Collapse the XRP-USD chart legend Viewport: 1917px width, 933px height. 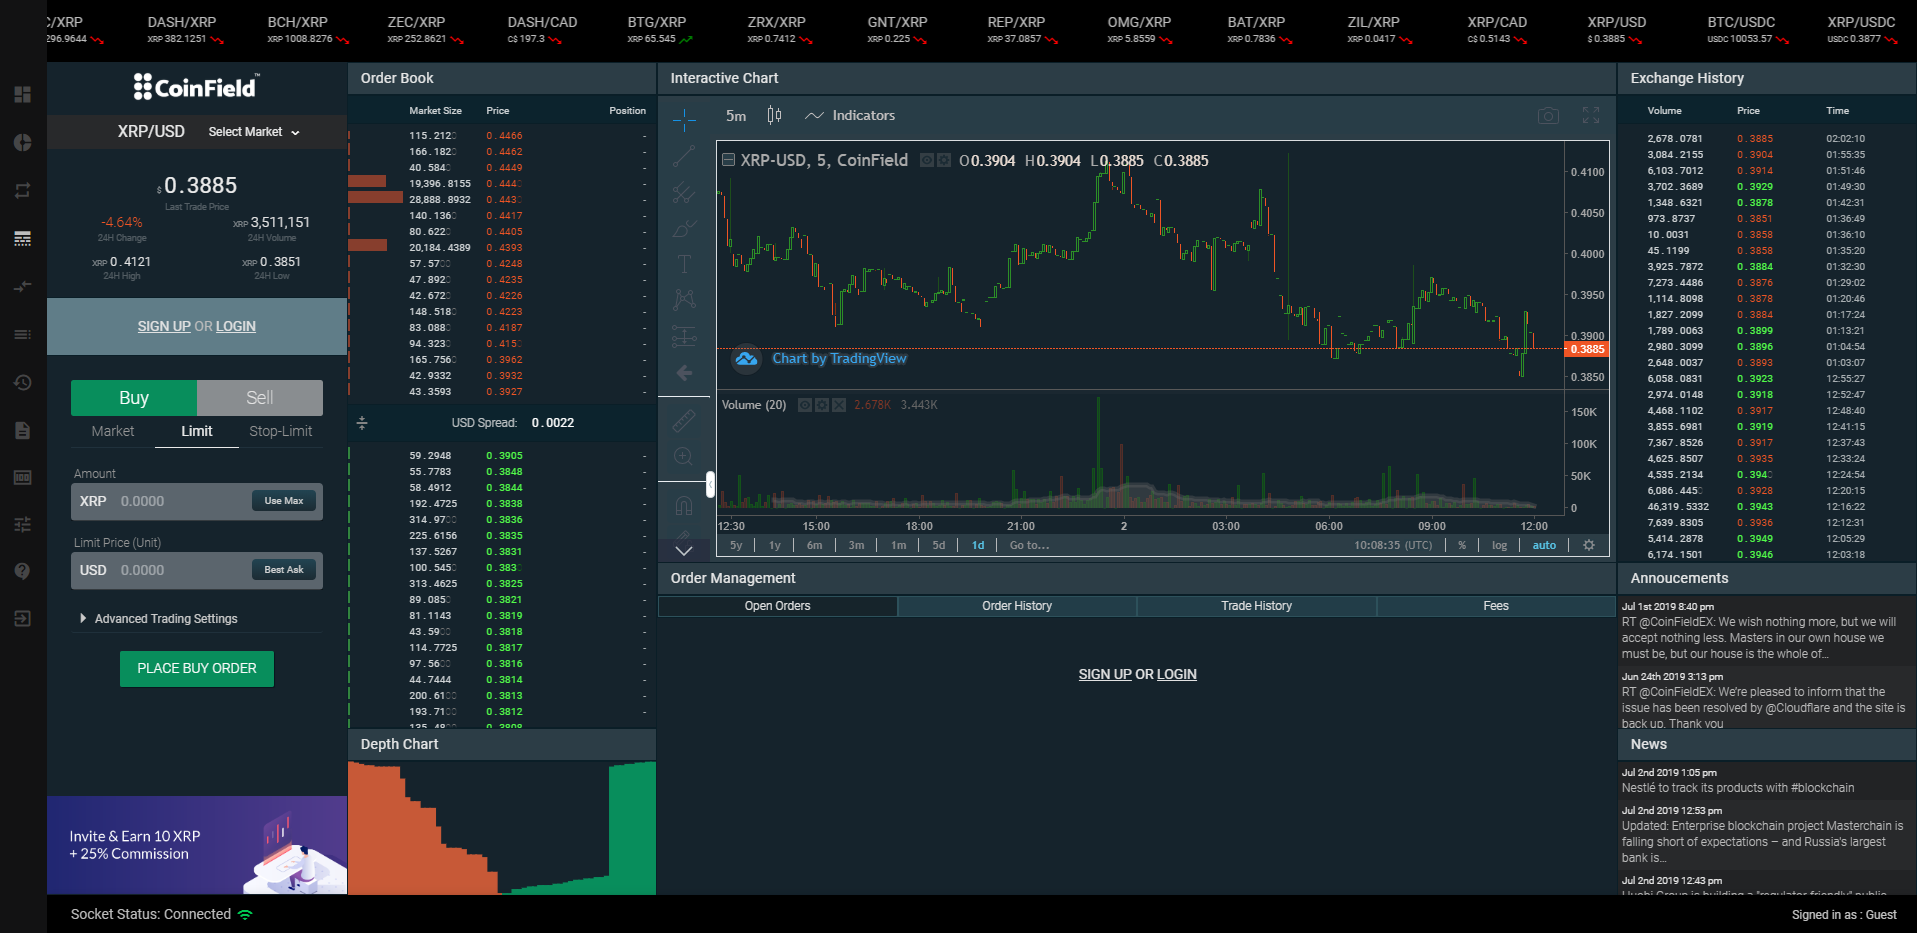click(x=729, y=160)
